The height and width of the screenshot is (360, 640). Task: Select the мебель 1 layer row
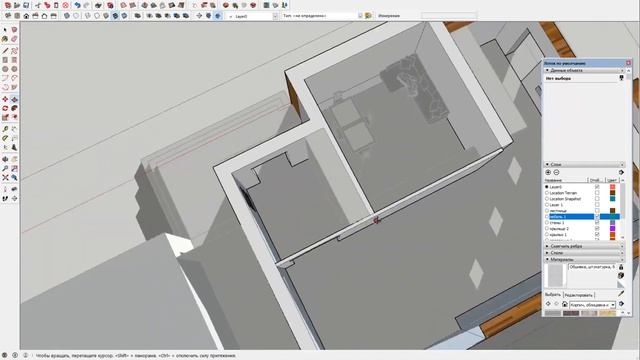582,216
